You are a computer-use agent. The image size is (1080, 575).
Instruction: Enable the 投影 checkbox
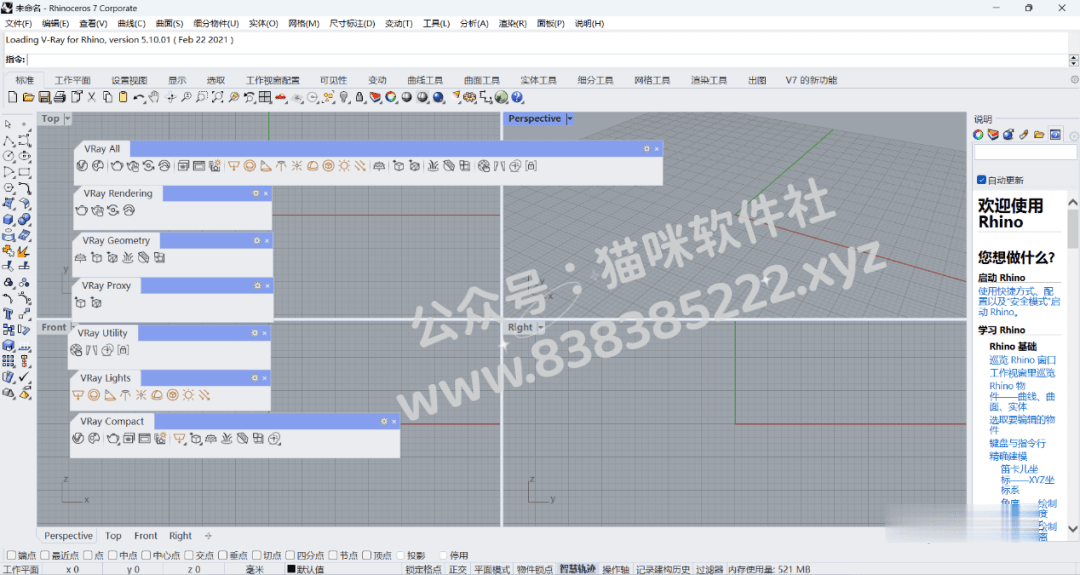coord(401,555)
